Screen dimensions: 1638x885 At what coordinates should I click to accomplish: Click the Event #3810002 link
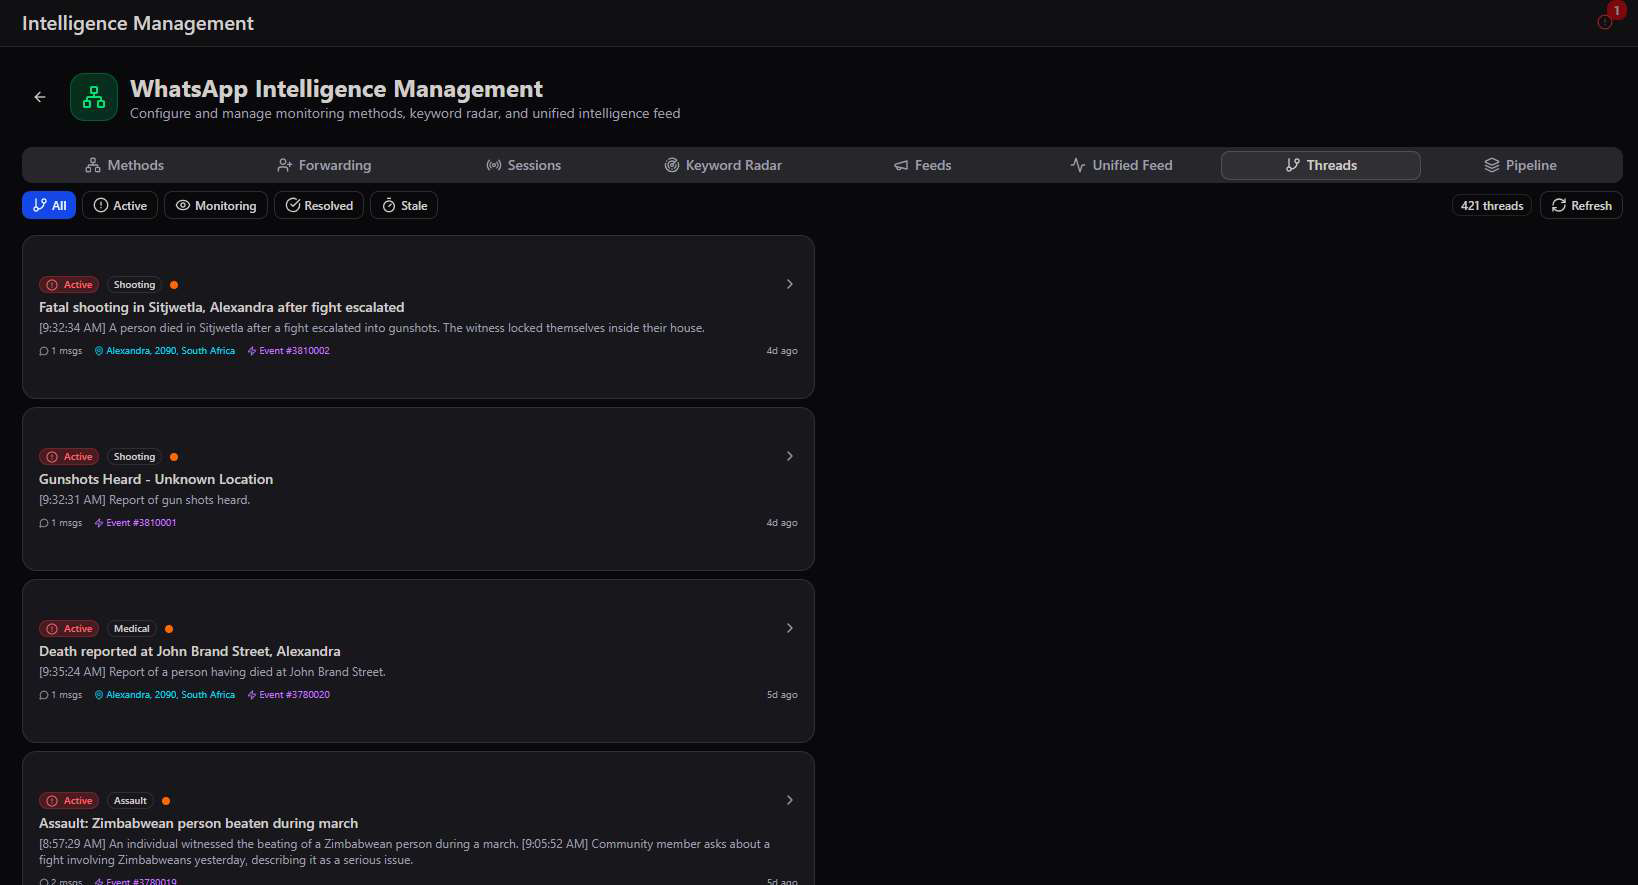click(x=289, y=351)
